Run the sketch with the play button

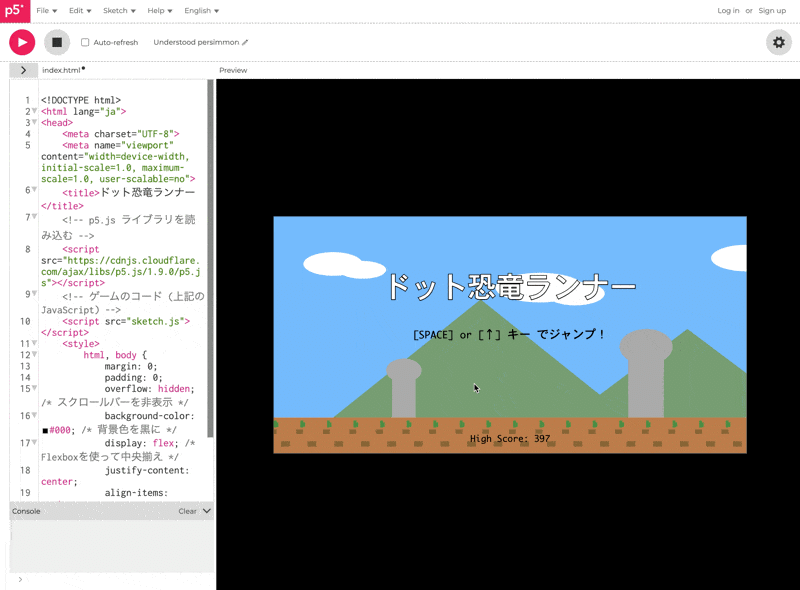click(22, 42)
